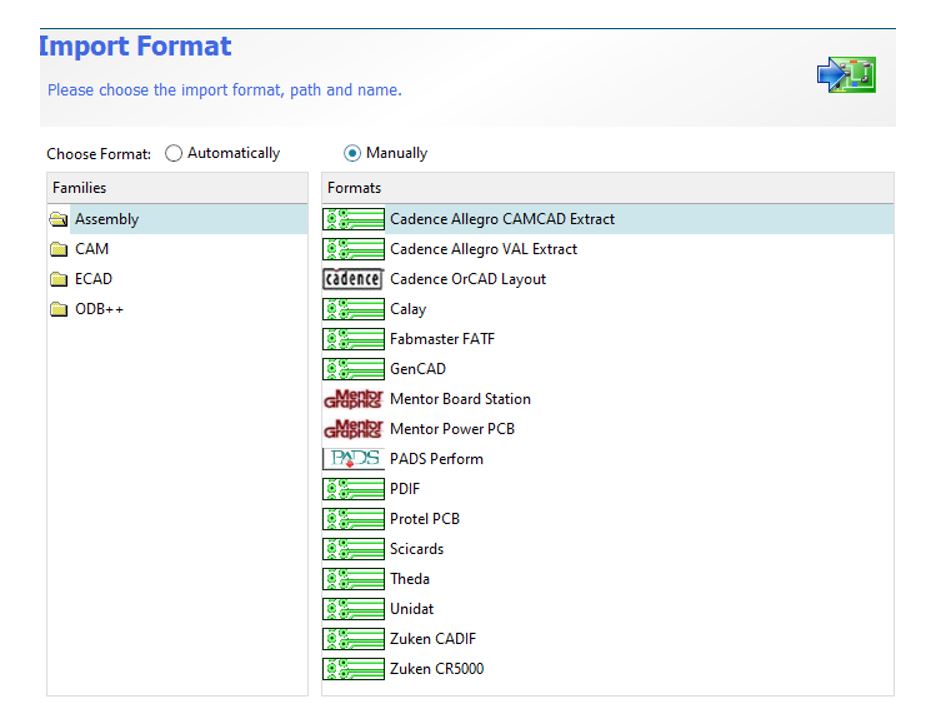
Task: Select the Automatically radio button
Action: point(174,152)
